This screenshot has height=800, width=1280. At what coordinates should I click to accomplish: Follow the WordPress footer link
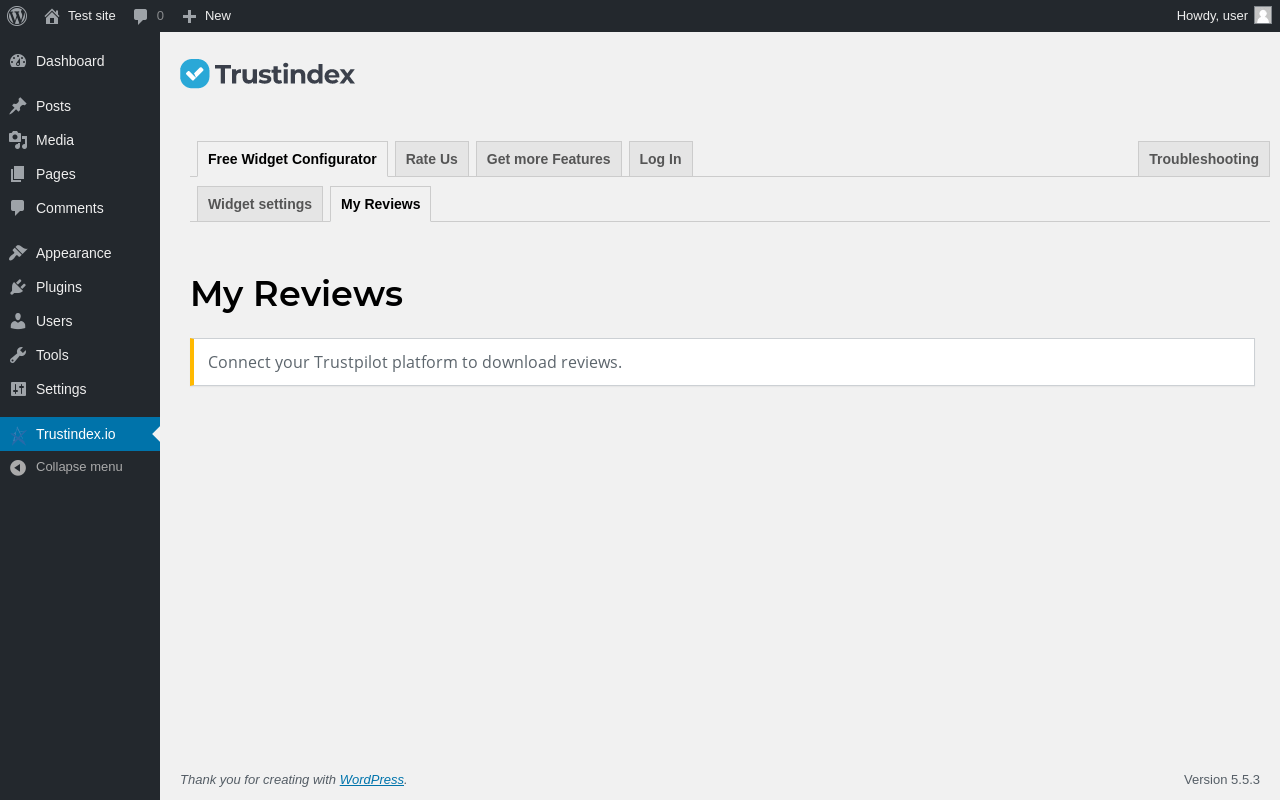point(372,779)
